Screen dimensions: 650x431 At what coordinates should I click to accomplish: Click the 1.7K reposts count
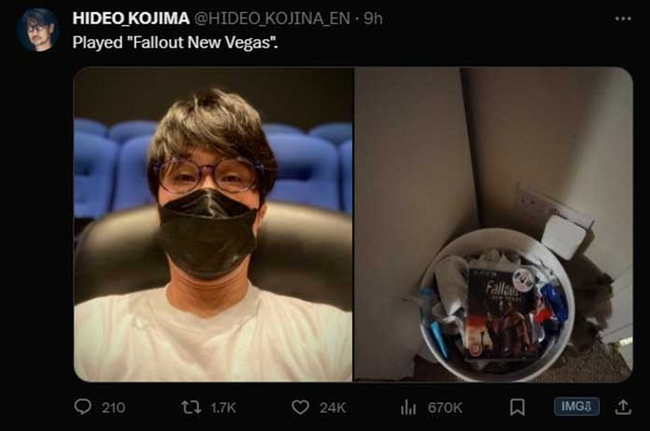coord(223,408)
